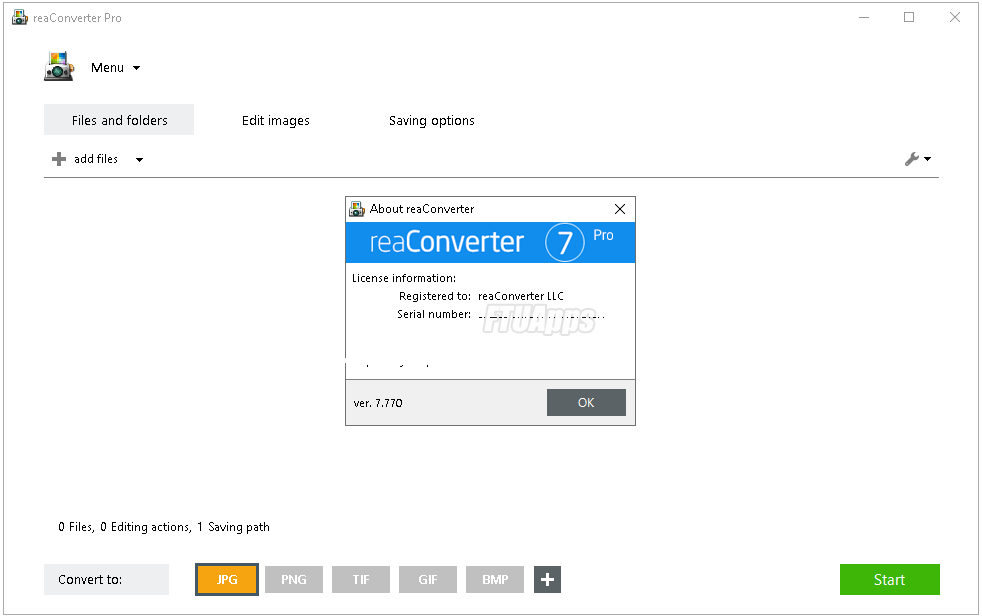
Task: Click the reaConverter camera logo icon
Action: click(x=59, y=67)
